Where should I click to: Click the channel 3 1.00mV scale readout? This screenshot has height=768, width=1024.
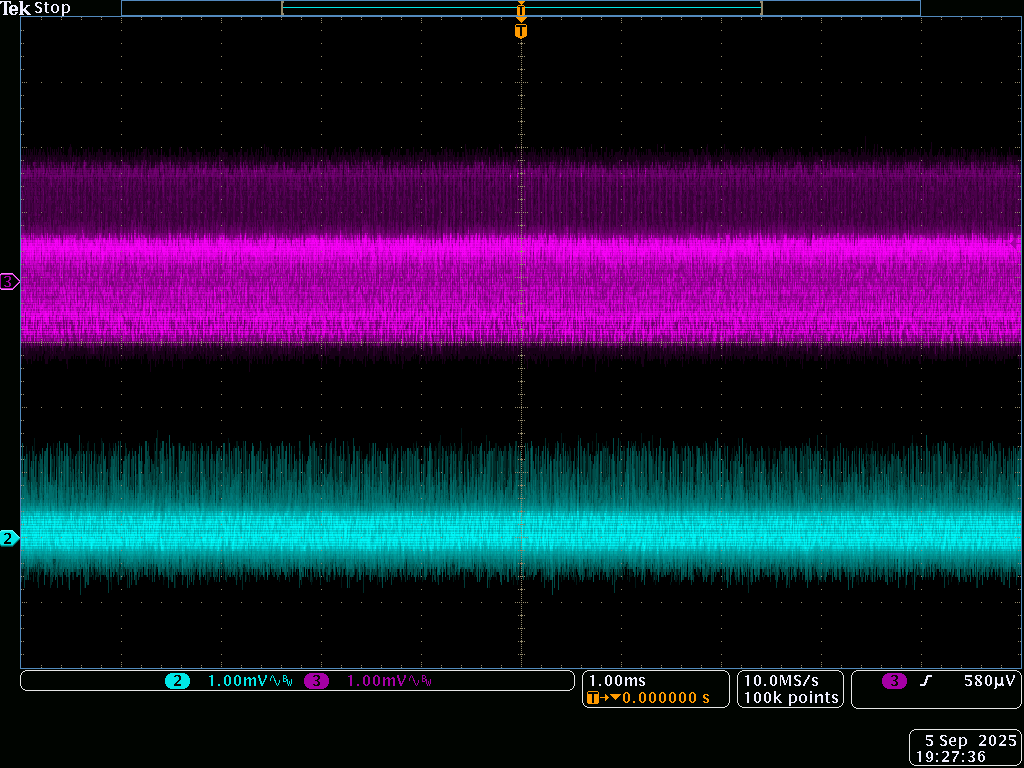[x=377, y=681]
